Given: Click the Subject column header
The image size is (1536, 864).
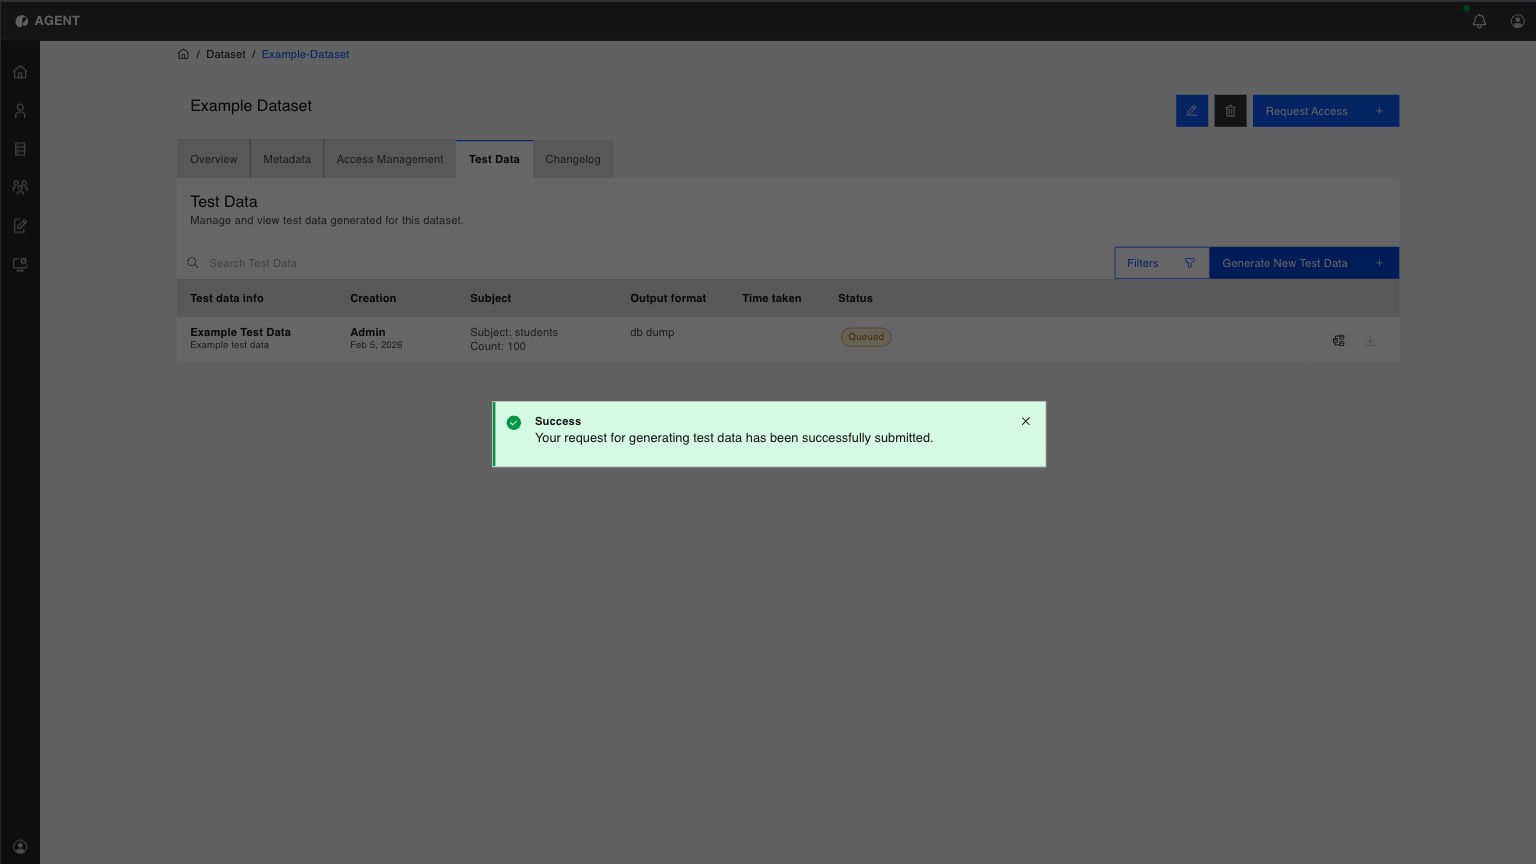Looking at the screenshot, I should pyautogui.click(x=491, y=298).
